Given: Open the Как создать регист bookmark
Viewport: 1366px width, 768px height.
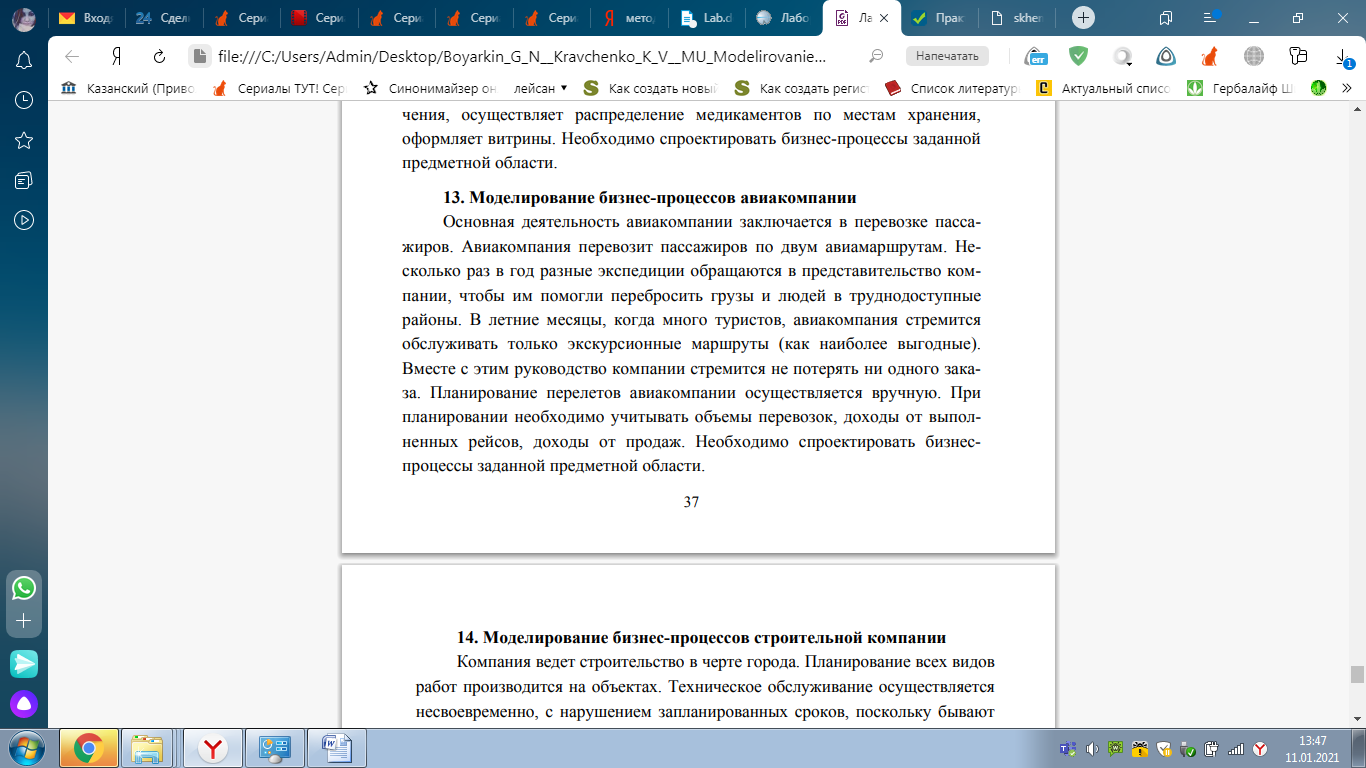Looking at the screenshot, I should coord(801,88).
